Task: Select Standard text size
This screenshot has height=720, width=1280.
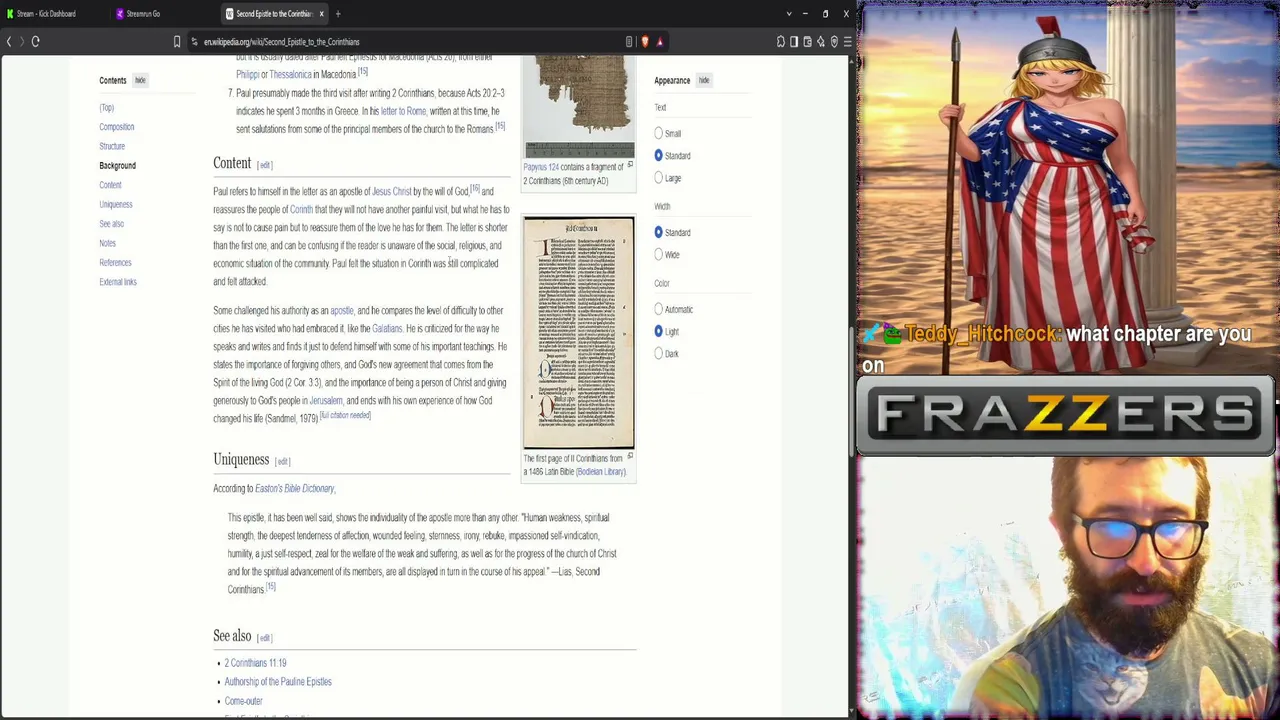Action: click(658, 155)
